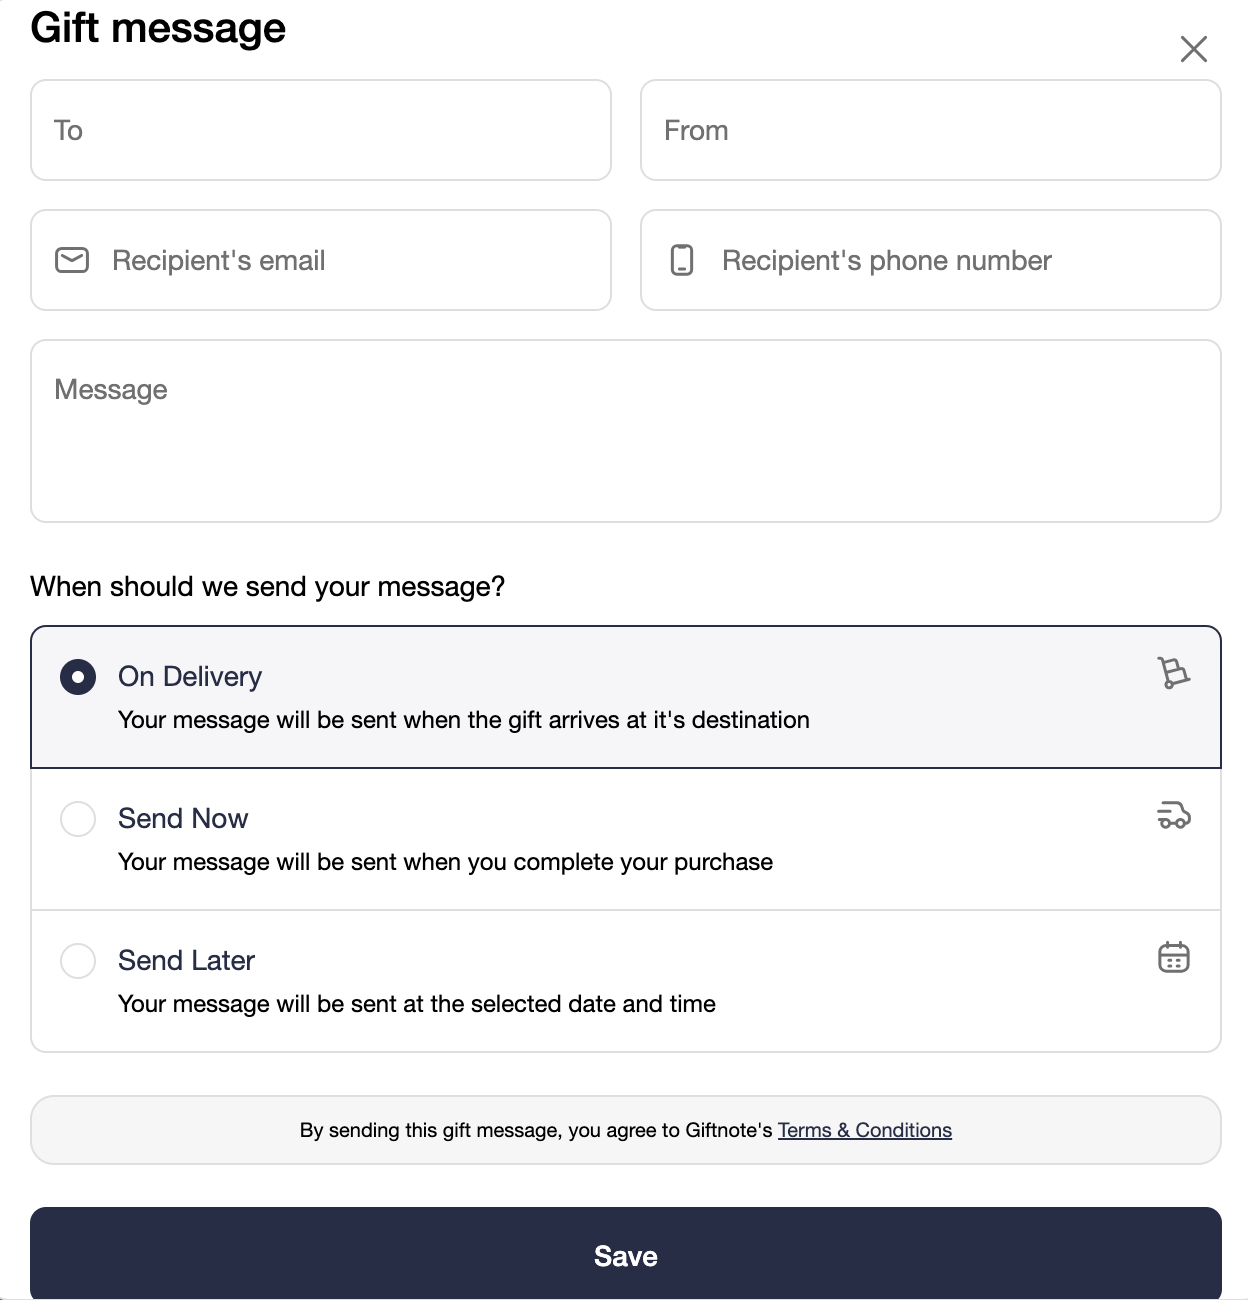Select the Send Later radio button
The width and height of the screenshot is (1248, 1300).
point(78,961)
